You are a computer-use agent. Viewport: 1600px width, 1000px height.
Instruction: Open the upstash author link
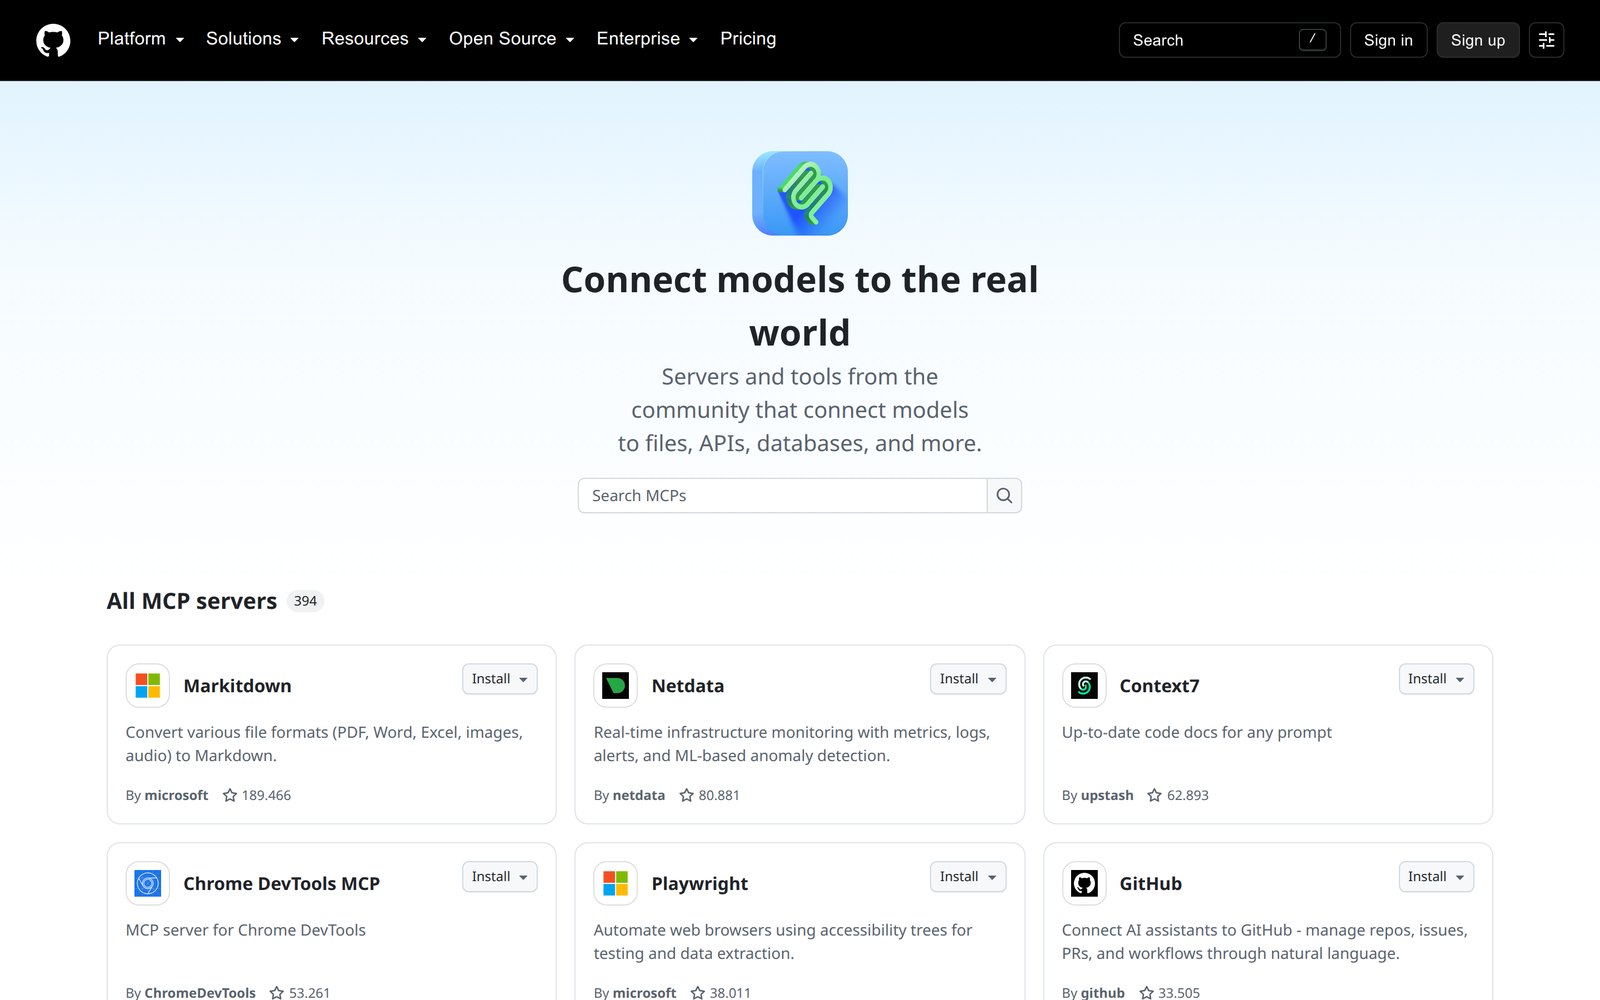pos(1107,795)
